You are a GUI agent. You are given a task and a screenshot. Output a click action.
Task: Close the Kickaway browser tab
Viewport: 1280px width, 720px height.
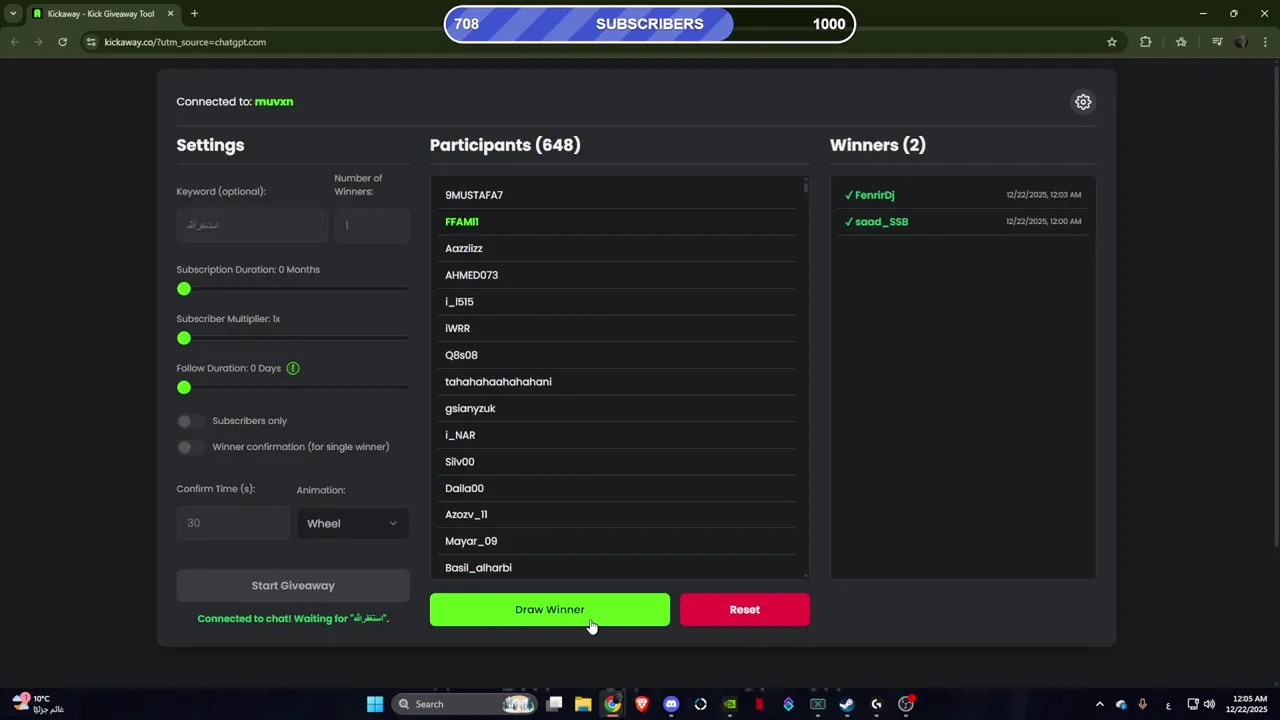pos(170,14)
